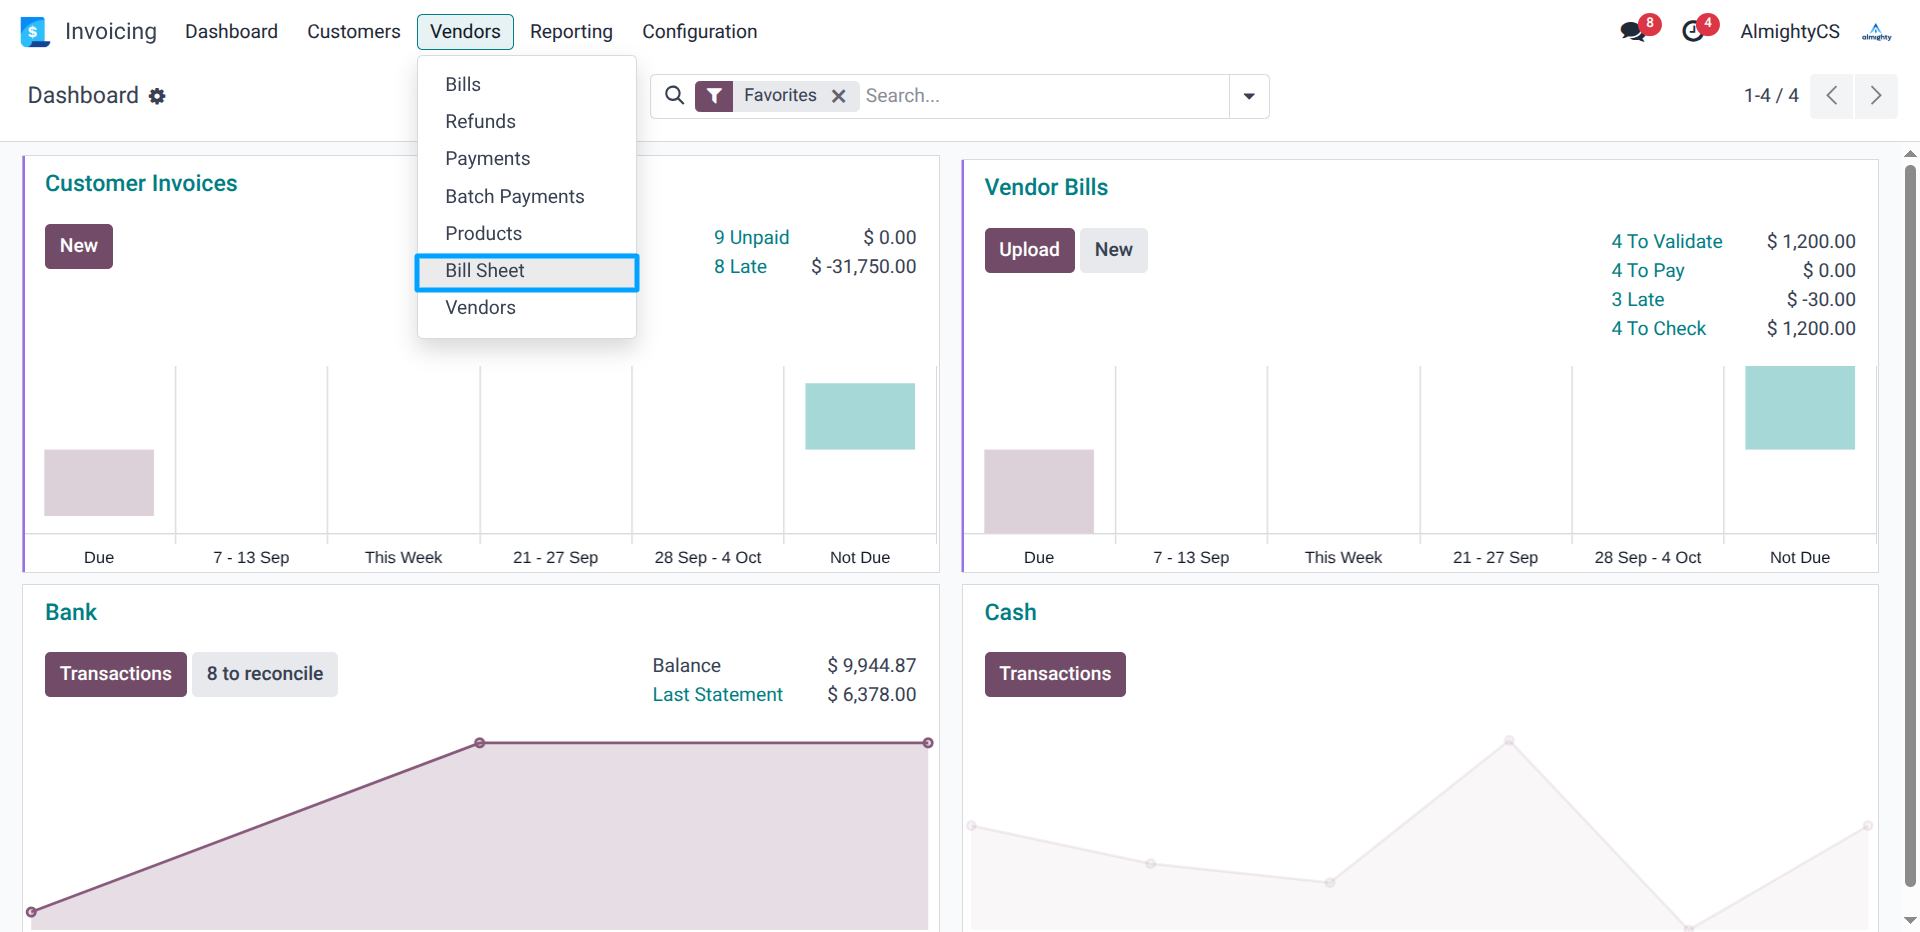1920x932 pixels.
Task: Remove the Favorites filter tag
Action: coord(839,96)
